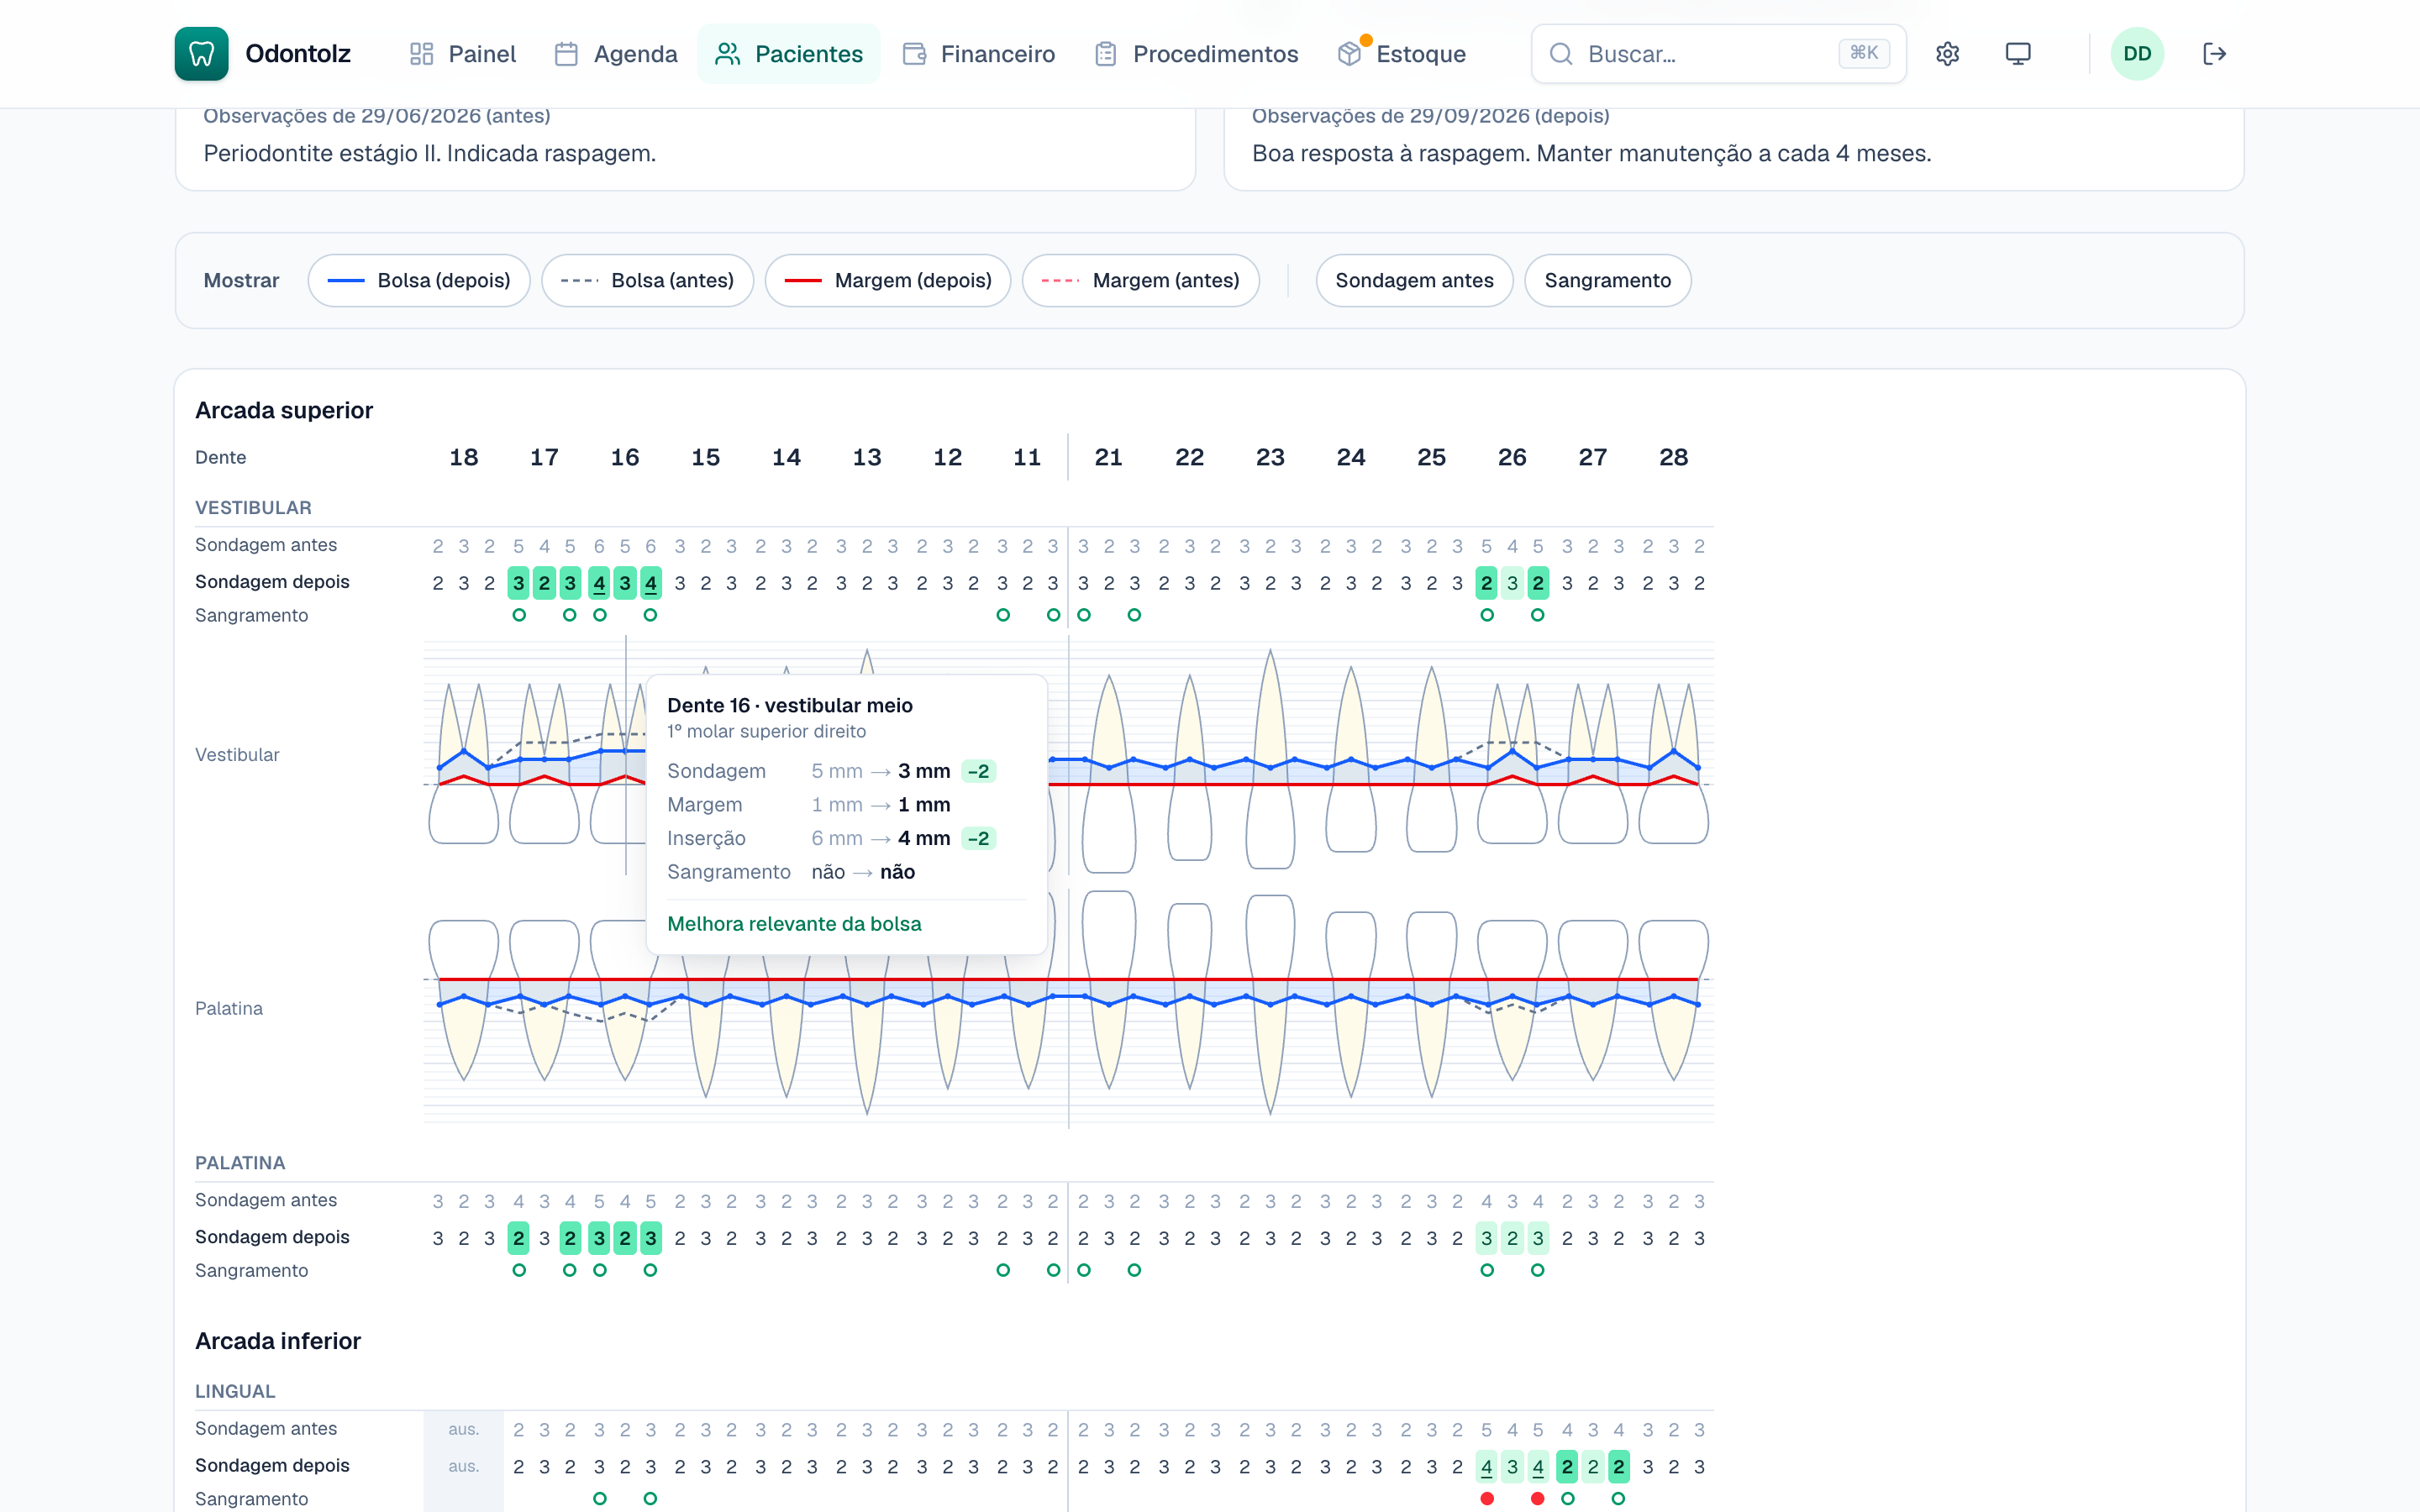Click the Pacientes people icon
This screenshot has width=2420, height=1512.
click(x=727, y=53)
